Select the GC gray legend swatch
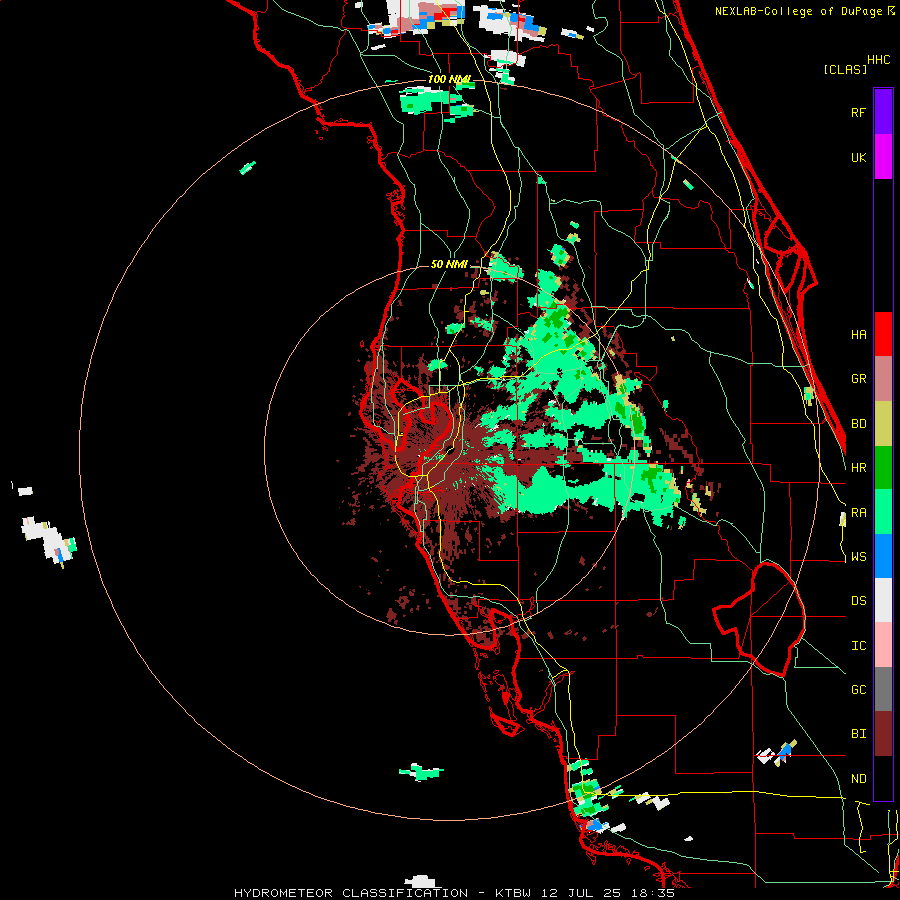Viewport: 900px width, 900px height. (x=883, y=689)
